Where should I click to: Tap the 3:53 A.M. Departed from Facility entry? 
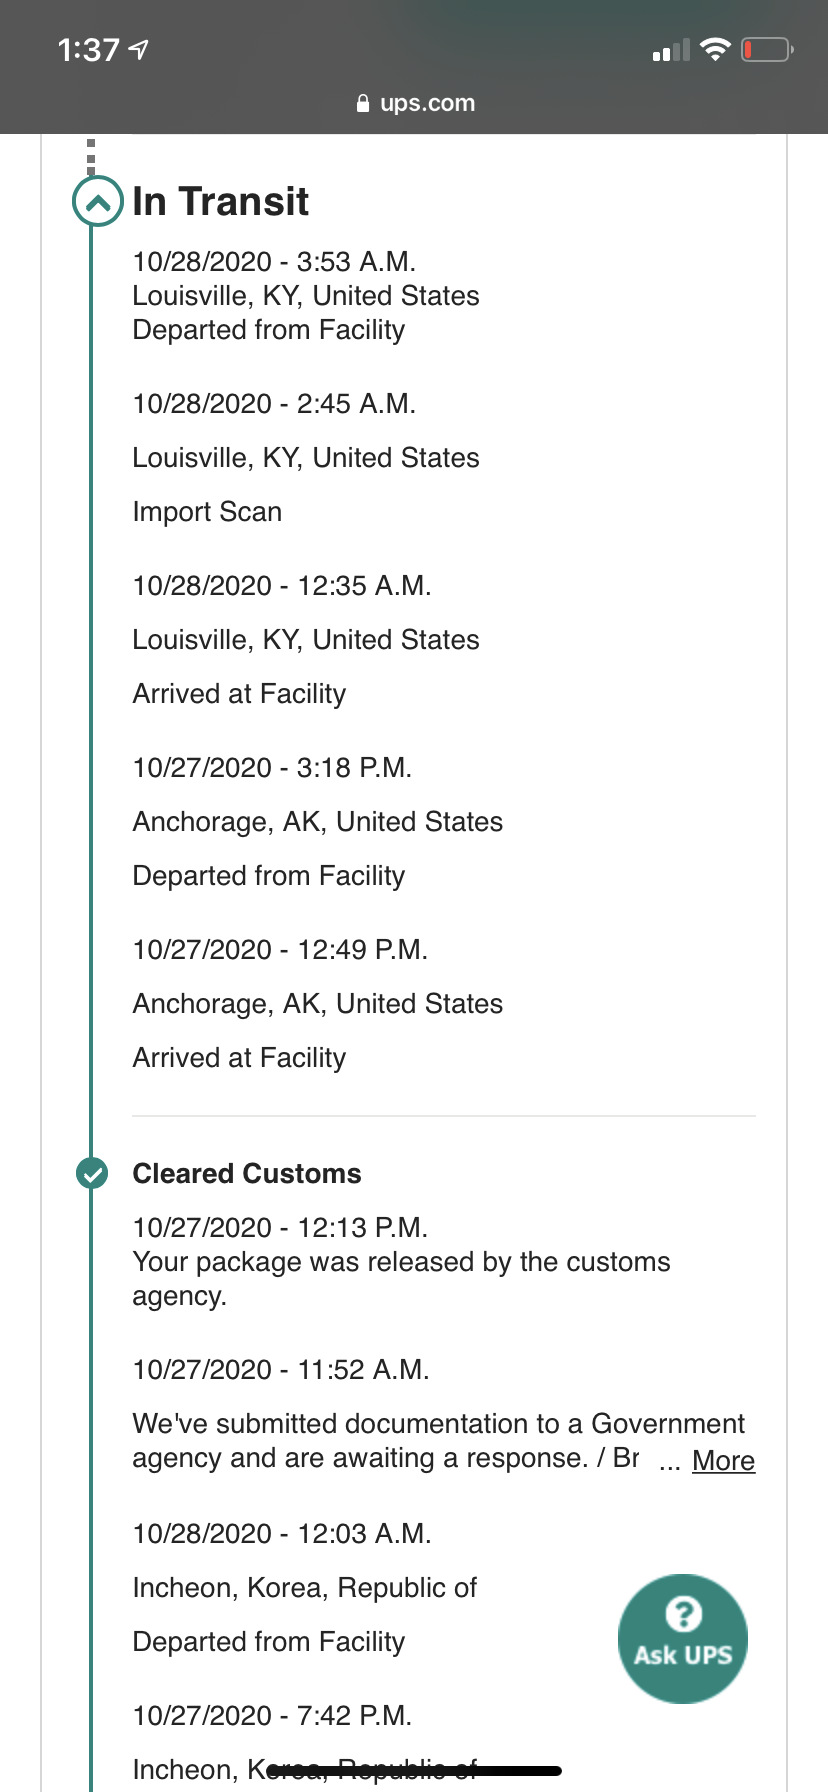[x=306, y=296]
